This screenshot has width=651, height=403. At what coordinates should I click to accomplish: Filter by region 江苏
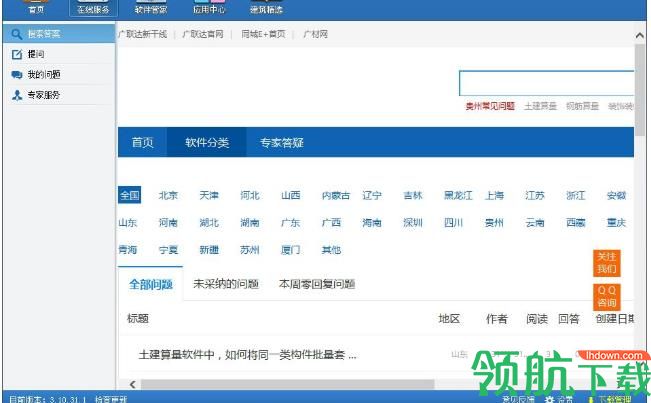[x=535, y=195]
